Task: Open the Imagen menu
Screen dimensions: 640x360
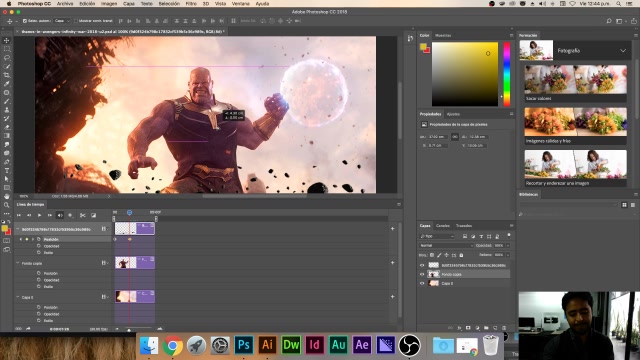Action: [109, 4]
